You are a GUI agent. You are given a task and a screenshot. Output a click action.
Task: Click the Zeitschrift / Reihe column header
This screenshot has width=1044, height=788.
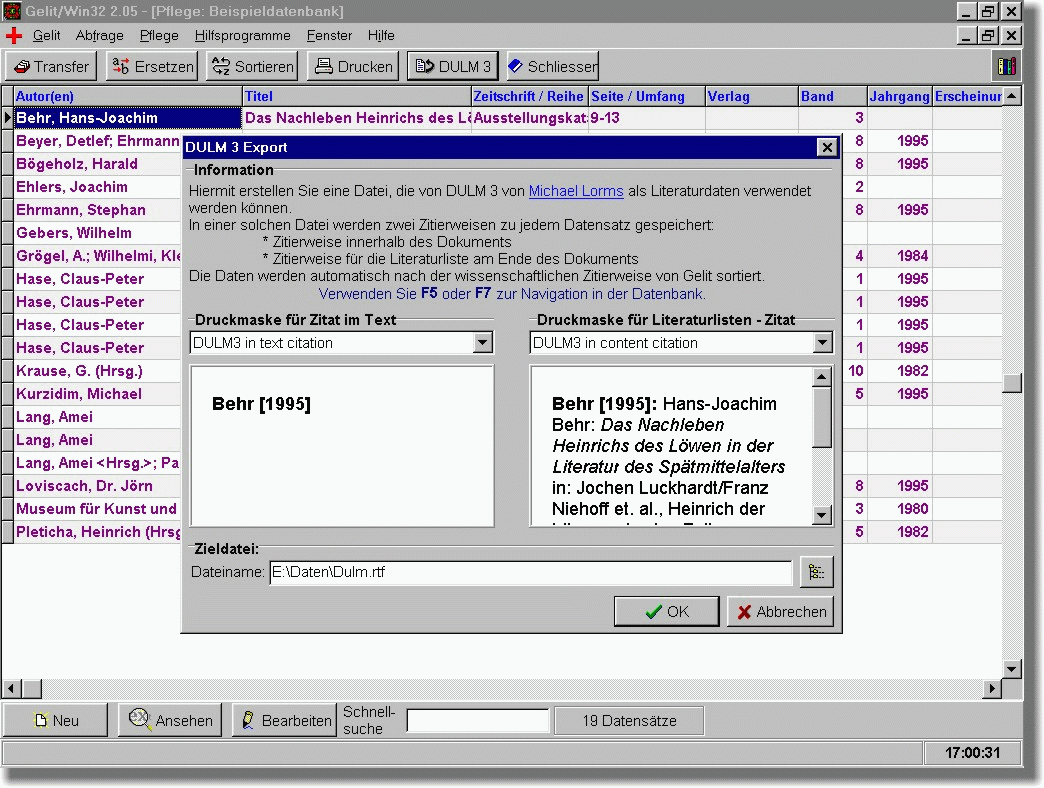530,97
